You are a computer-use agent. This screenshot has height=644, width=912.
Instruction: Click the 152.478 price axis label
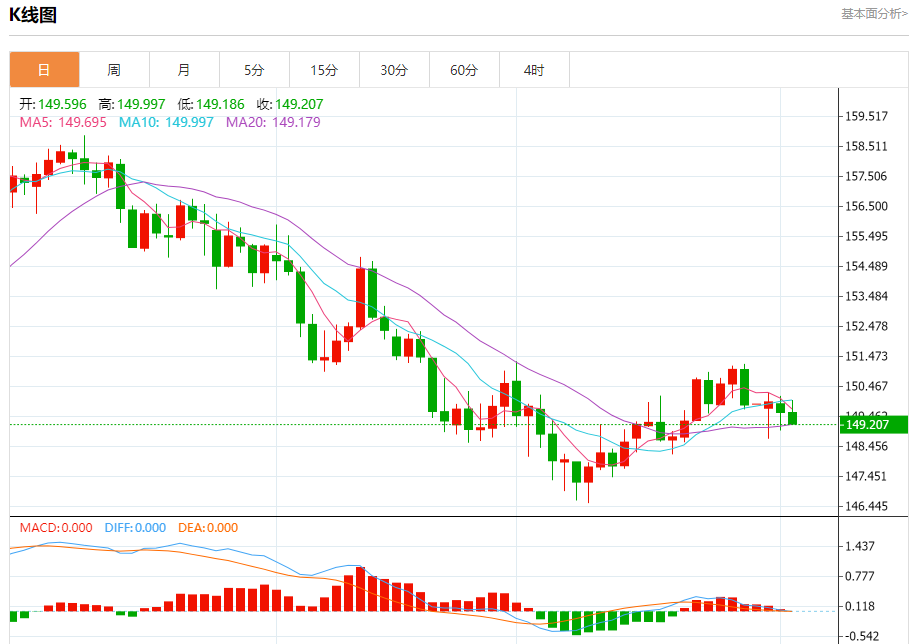[866, 326]
